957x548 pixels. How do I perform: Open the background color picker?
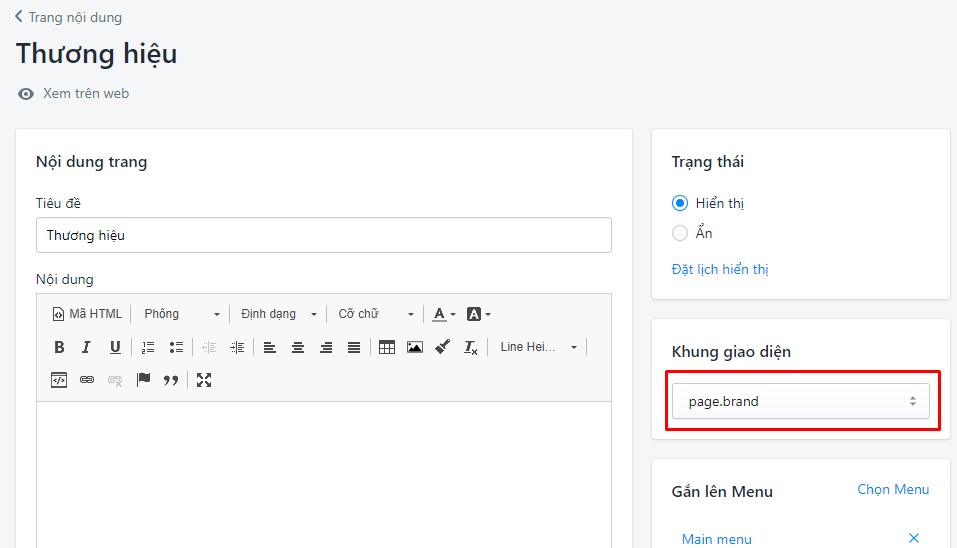click(478, 314)
